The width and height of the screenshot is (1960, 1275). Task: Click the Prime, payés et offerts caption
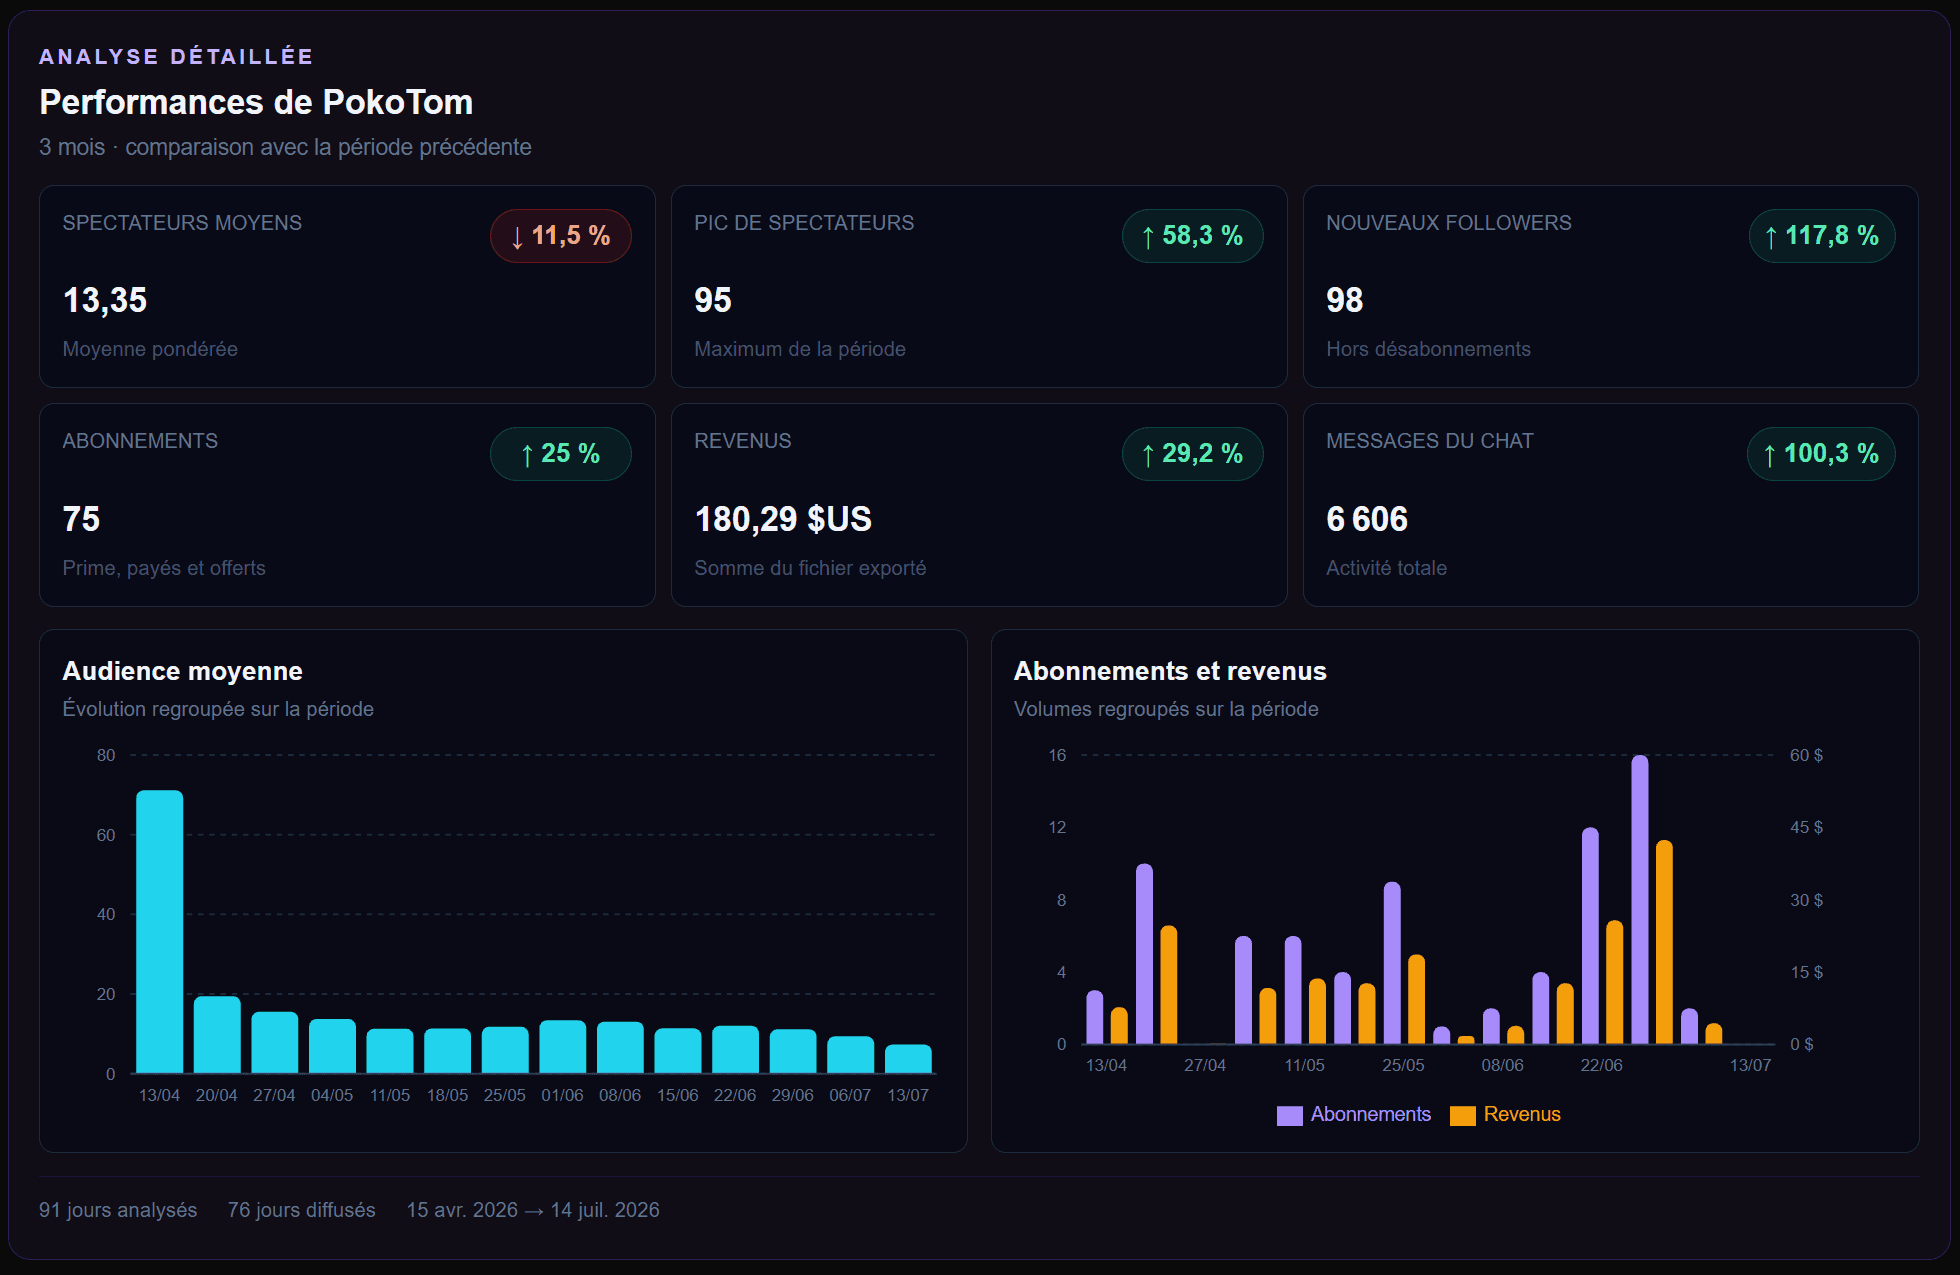(164, 568)
